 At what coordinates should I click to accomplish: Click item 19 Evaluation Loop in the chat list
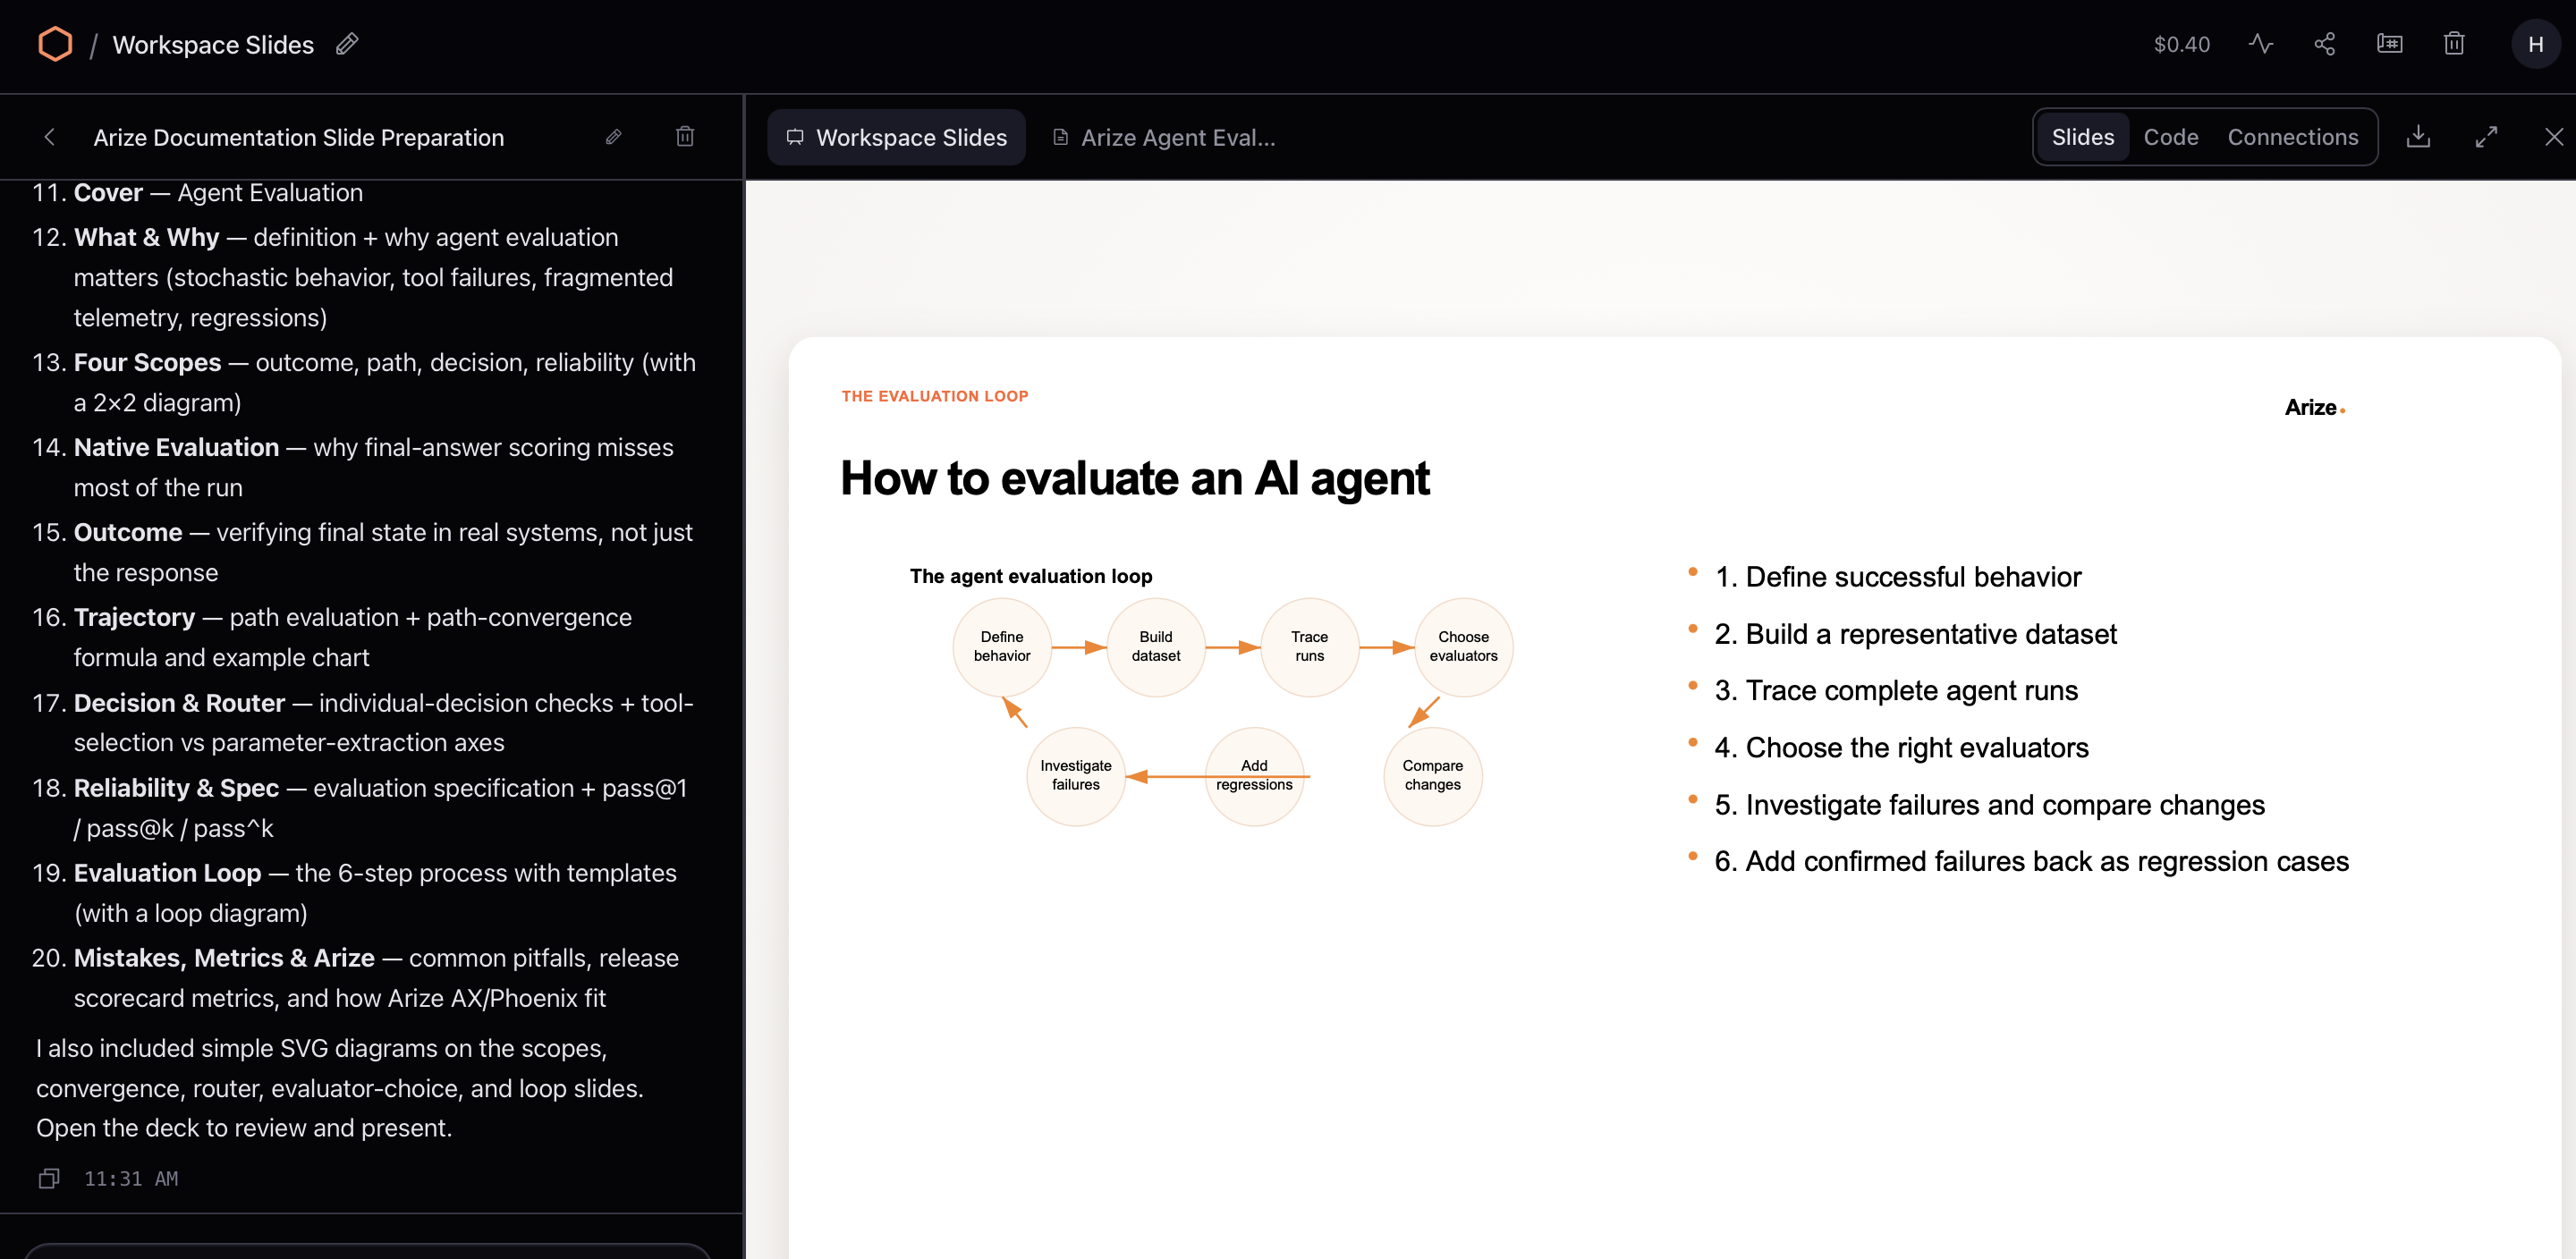(x=364, y=893)
